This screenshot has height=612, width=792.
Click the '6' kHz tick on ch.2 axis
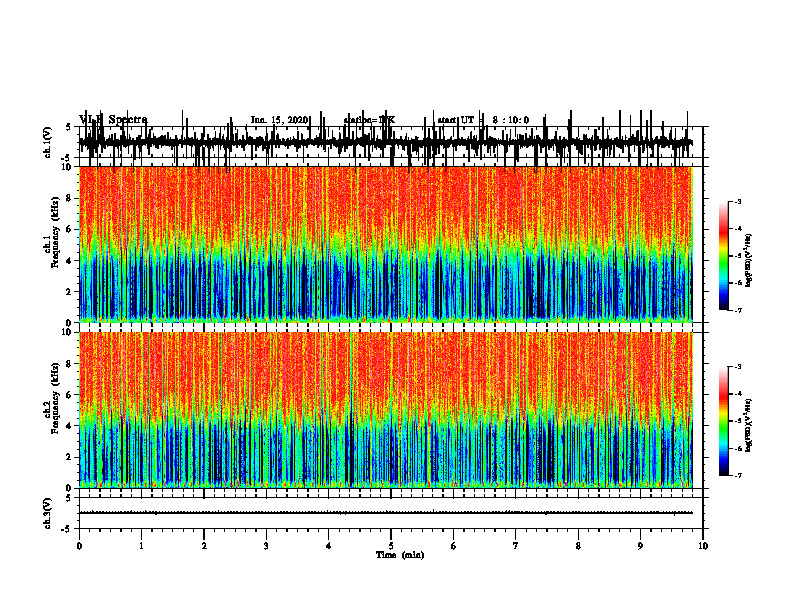(70, 395)
